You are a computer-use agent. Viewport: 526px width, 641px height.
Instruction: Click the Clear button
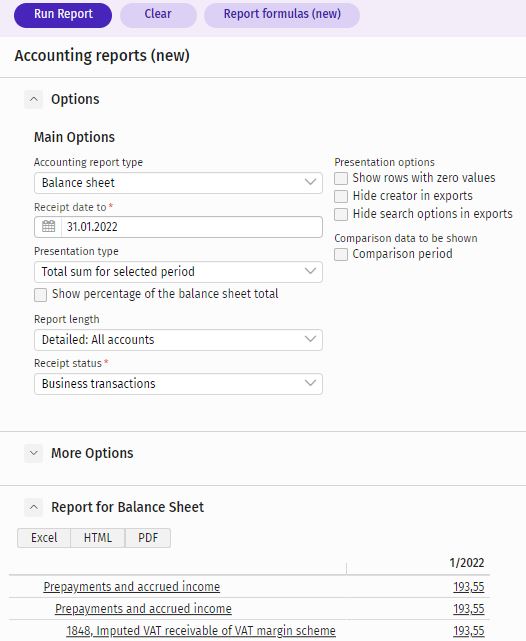[158, 15]
